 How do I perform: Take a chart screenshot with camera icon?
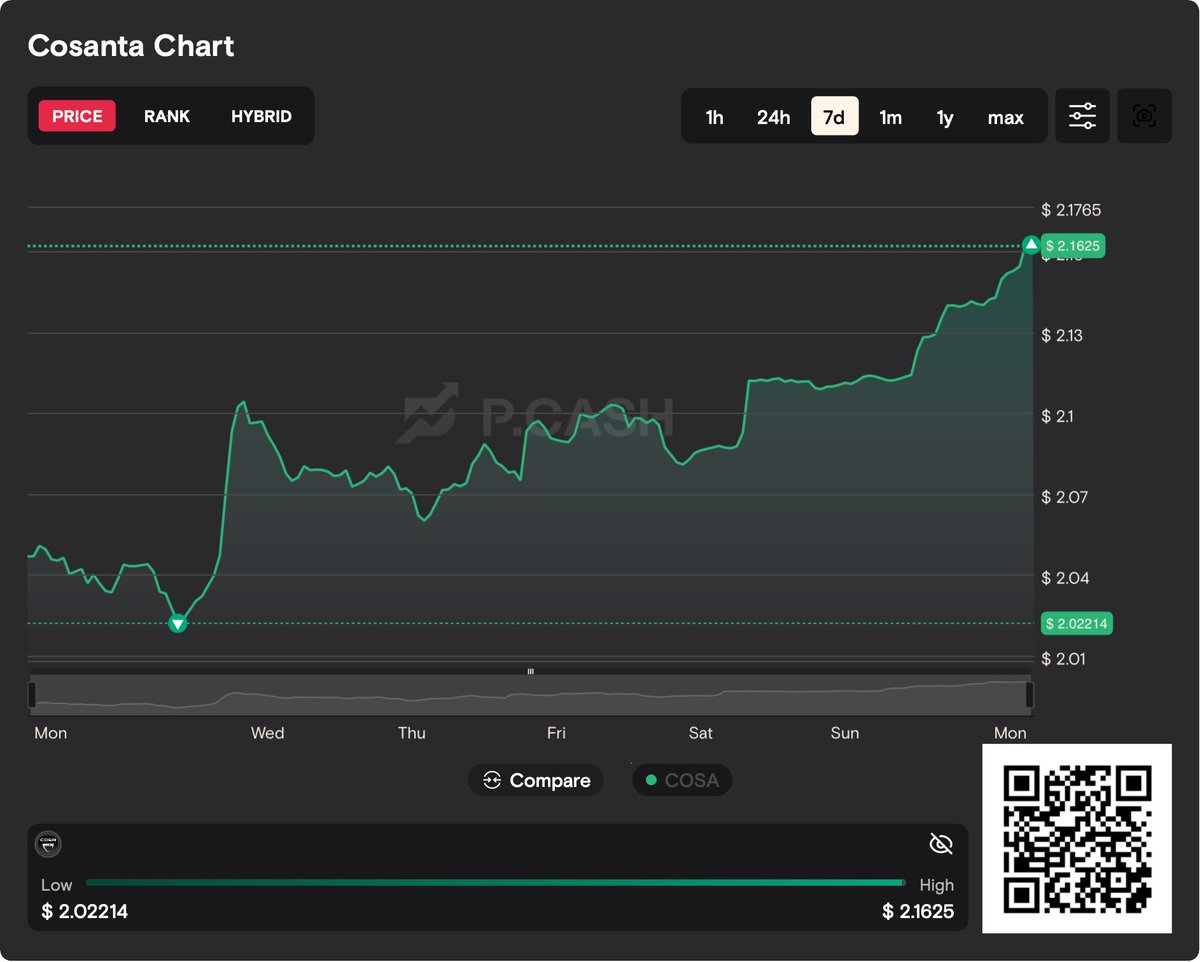(1144, 116)
